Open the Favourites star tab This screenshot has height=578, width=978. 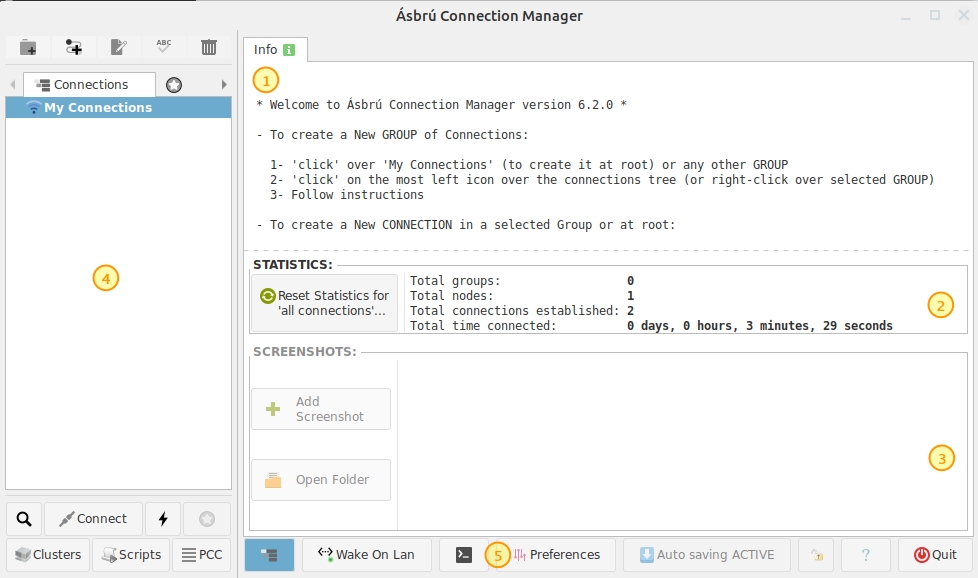click(174, 85)
